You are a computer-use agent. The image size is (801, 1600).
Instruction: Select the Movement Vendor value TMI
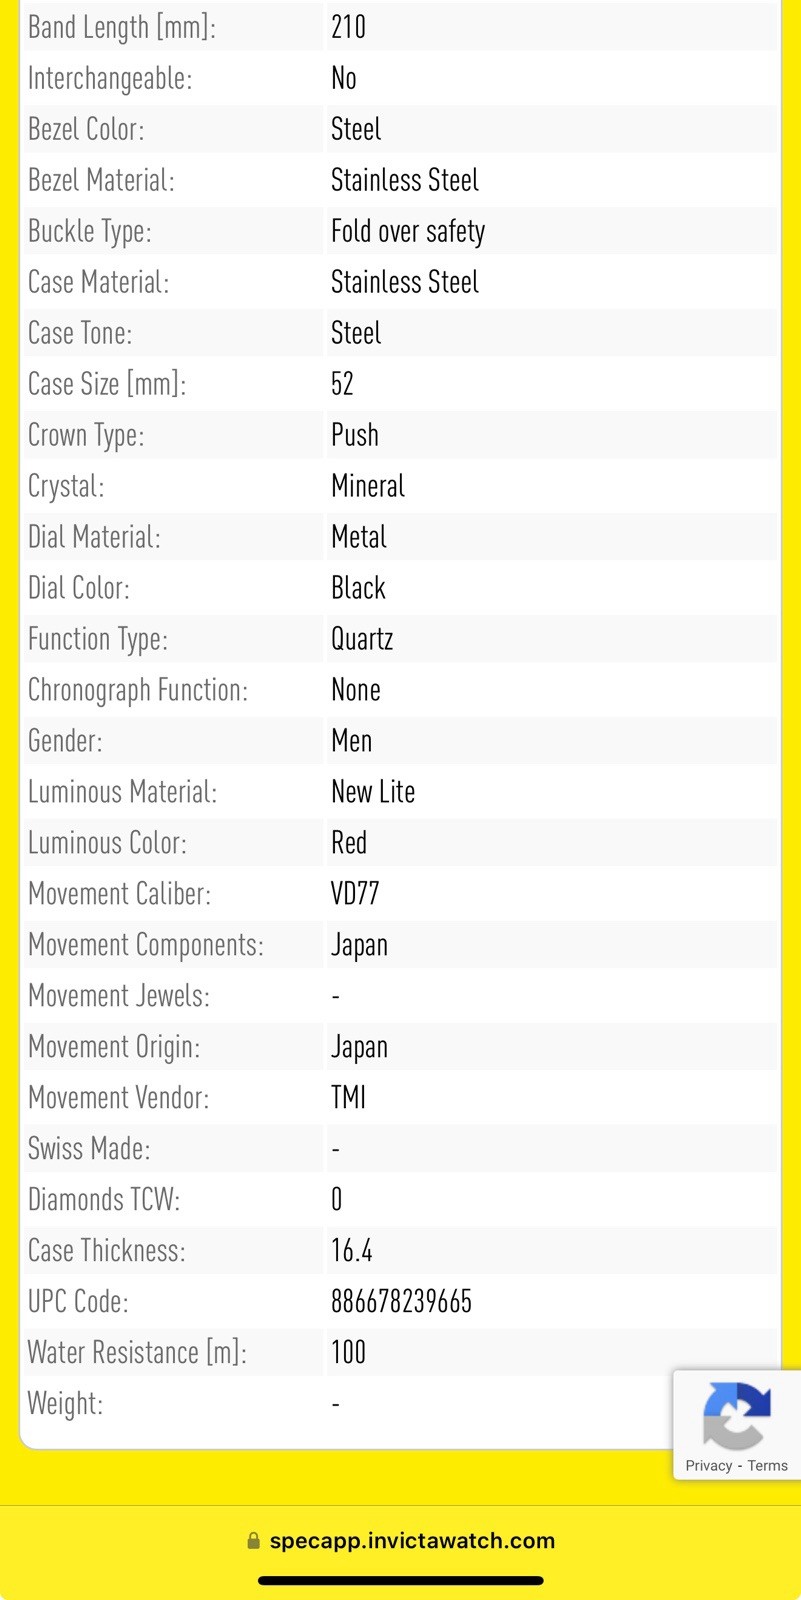(348, 1097)
